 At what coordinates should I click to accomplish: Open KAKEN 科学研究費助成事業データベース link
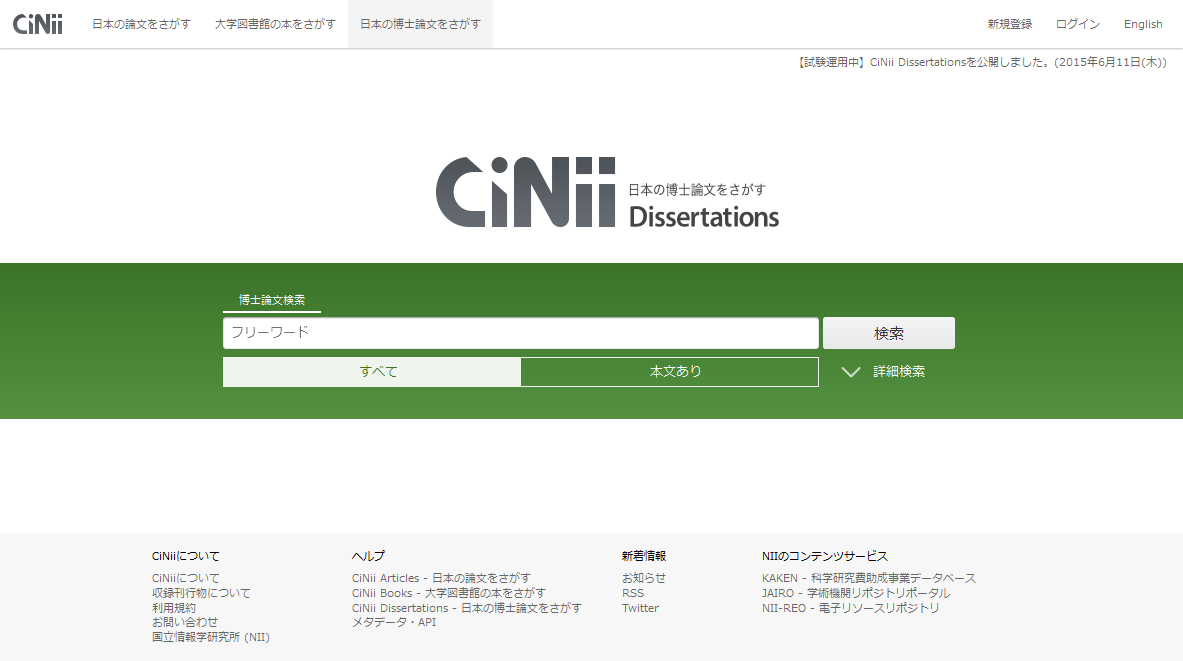click(x=868, y=578)
